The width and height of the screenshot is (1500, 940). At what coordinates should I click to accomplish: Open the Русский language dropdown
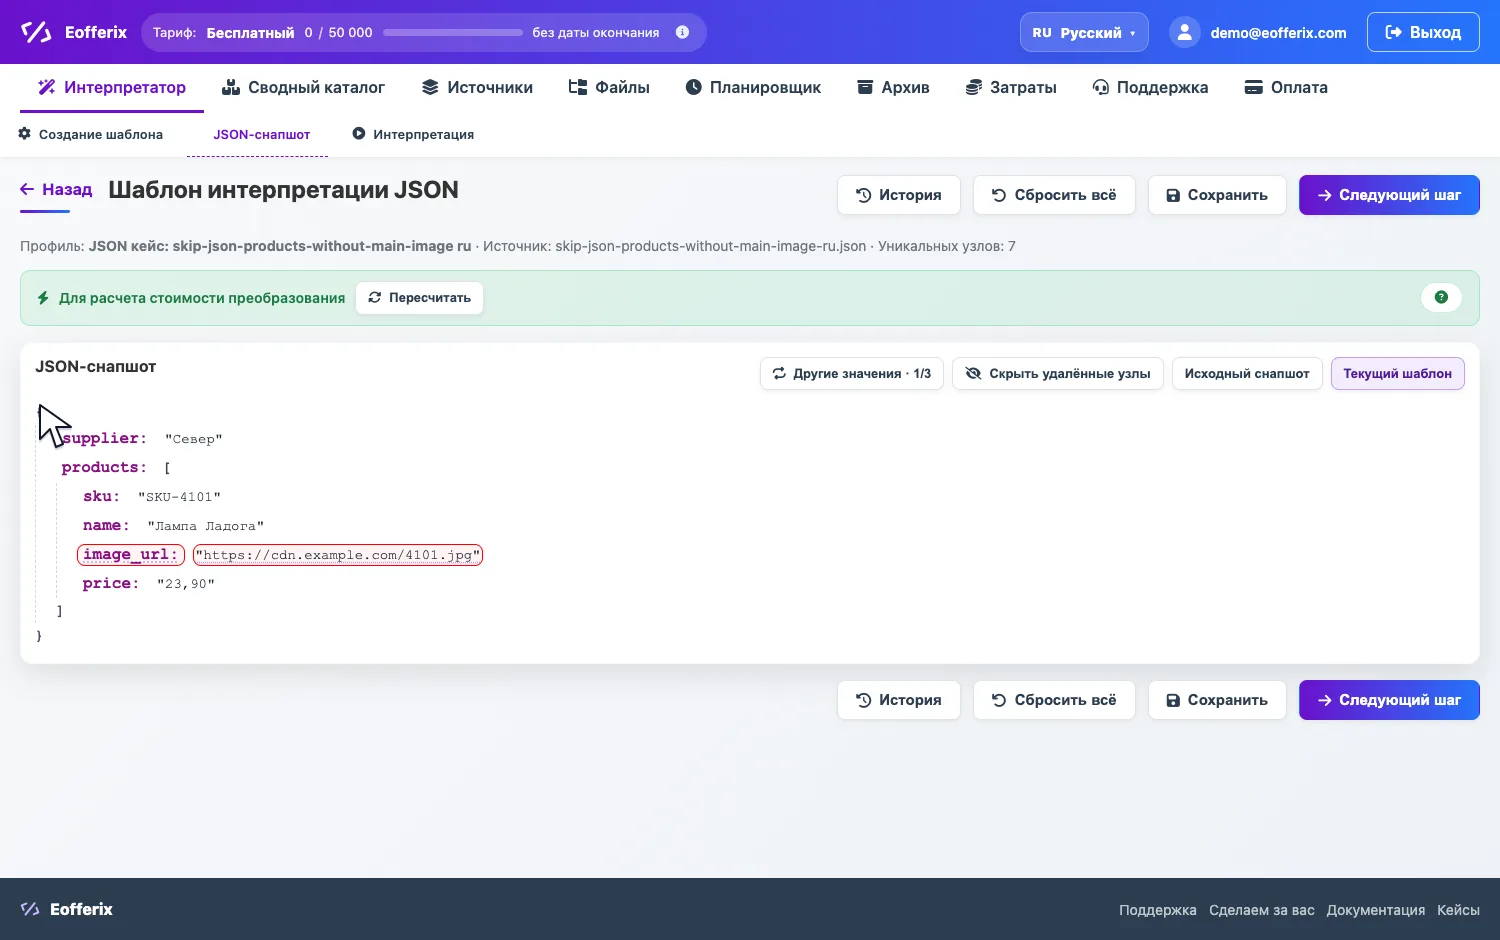pos(1084,32)
